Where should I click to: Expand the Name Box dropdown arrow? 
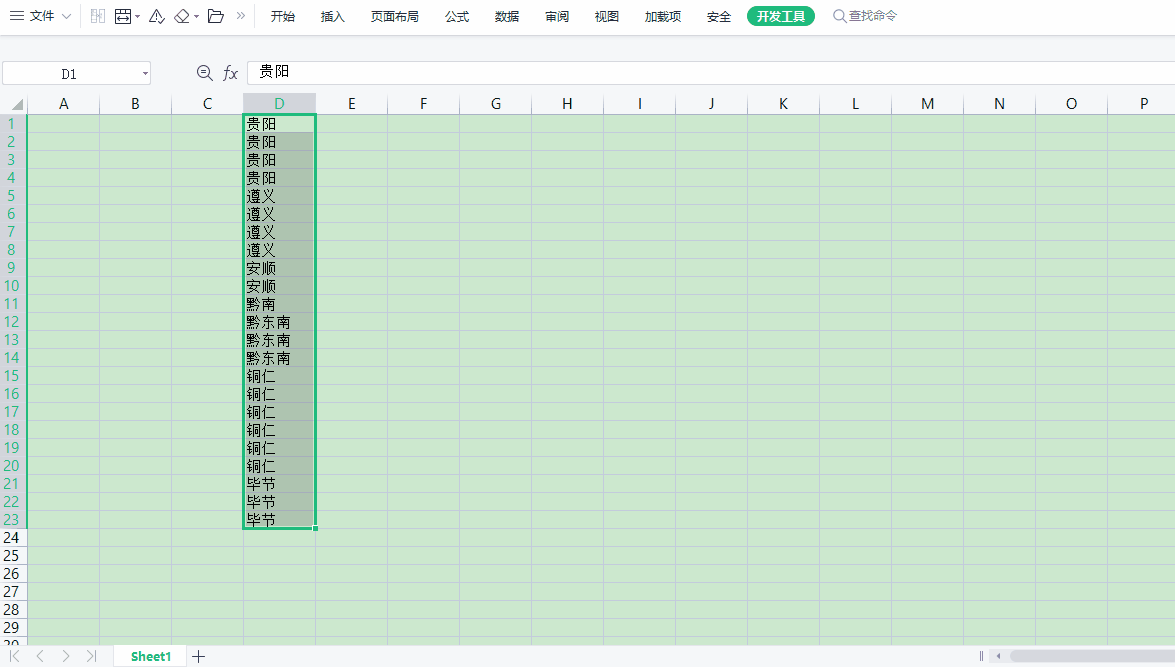(x=145, y=73)
